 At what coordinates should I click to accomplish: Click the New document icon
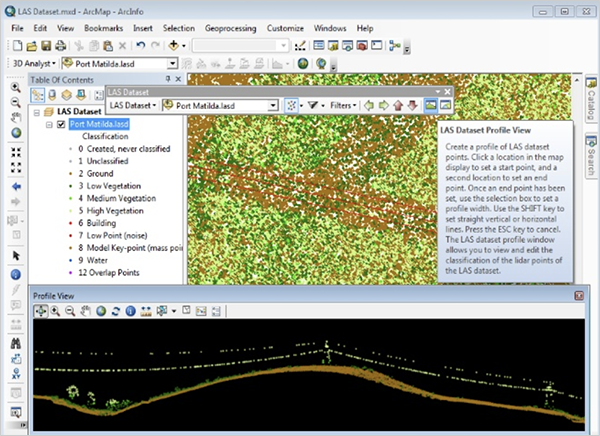[x=17, y=46]
